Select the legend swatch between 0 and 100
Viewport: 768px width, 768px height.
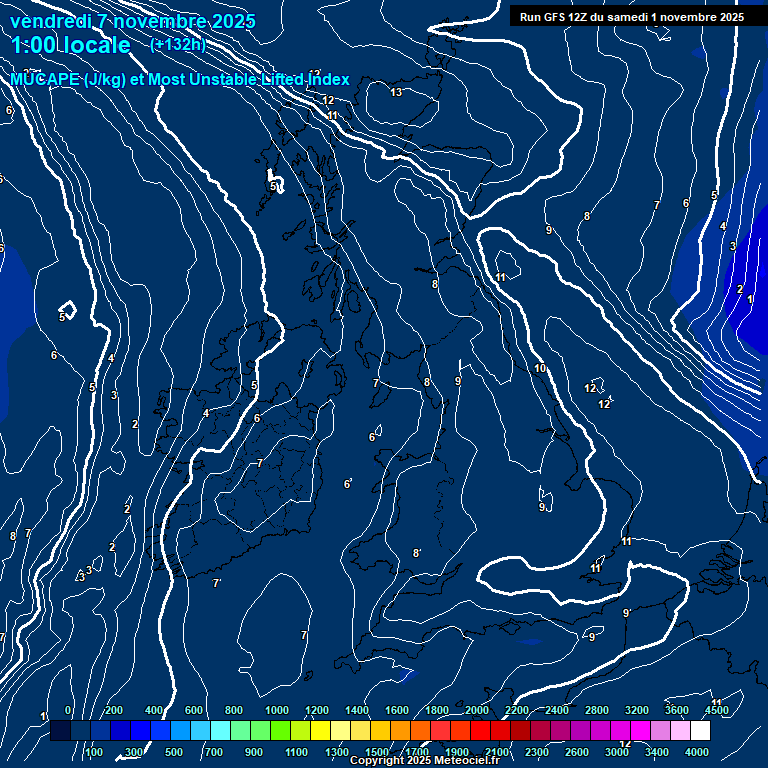pos(80,730)
